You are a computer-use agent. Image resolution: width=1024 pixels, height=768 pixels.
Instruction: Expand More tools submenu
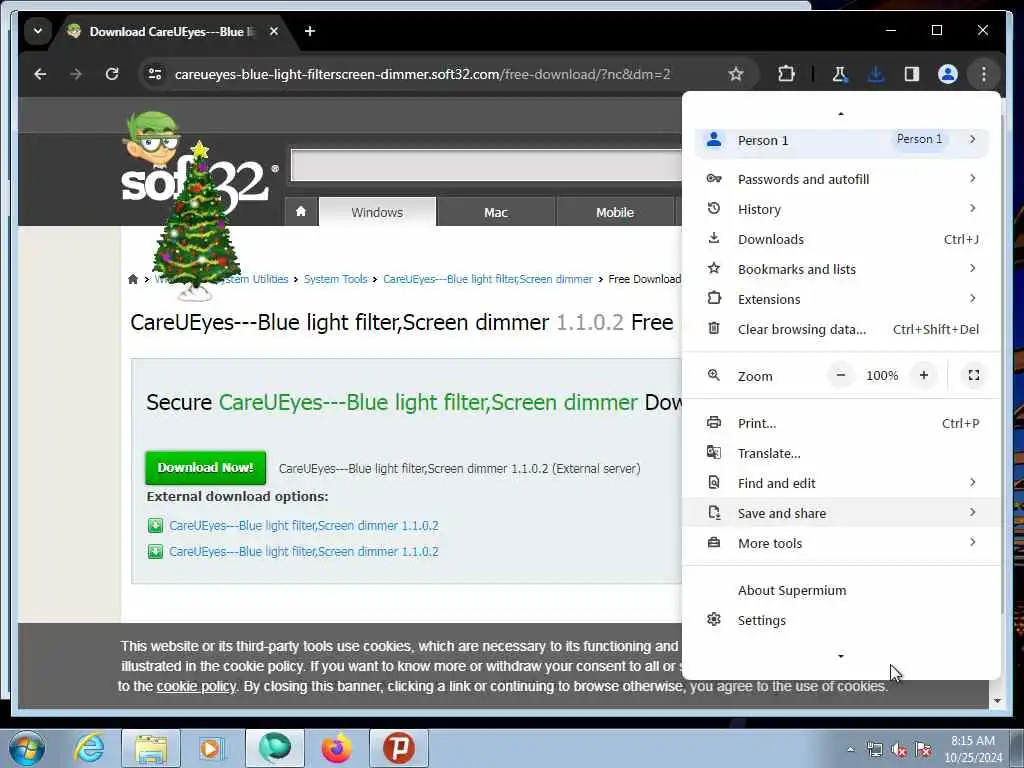[x=841, y=543]
